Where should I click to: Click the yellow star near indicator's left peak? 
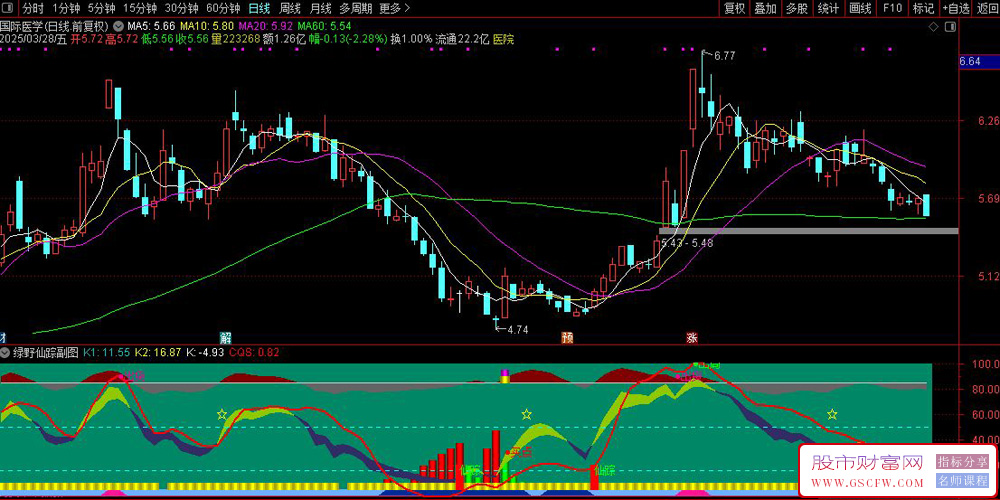tap(222, 415)
